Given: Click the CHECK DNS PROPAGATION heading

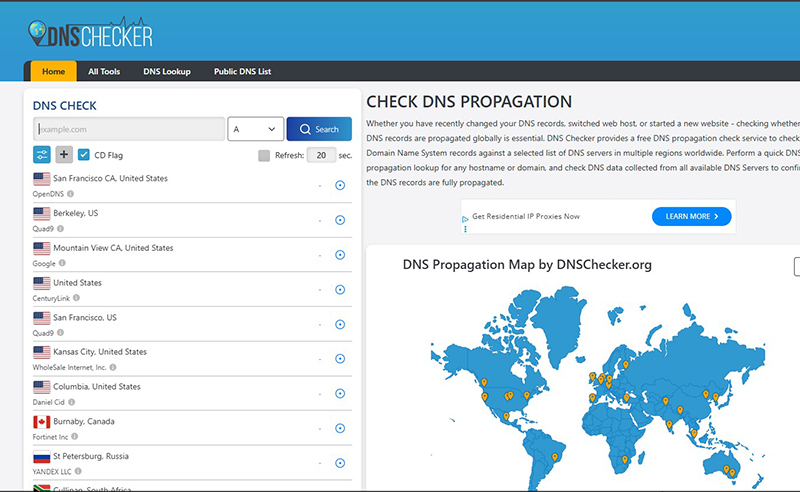Looking at the screenshot, I should pyautogui.click(x=469, y=102).
